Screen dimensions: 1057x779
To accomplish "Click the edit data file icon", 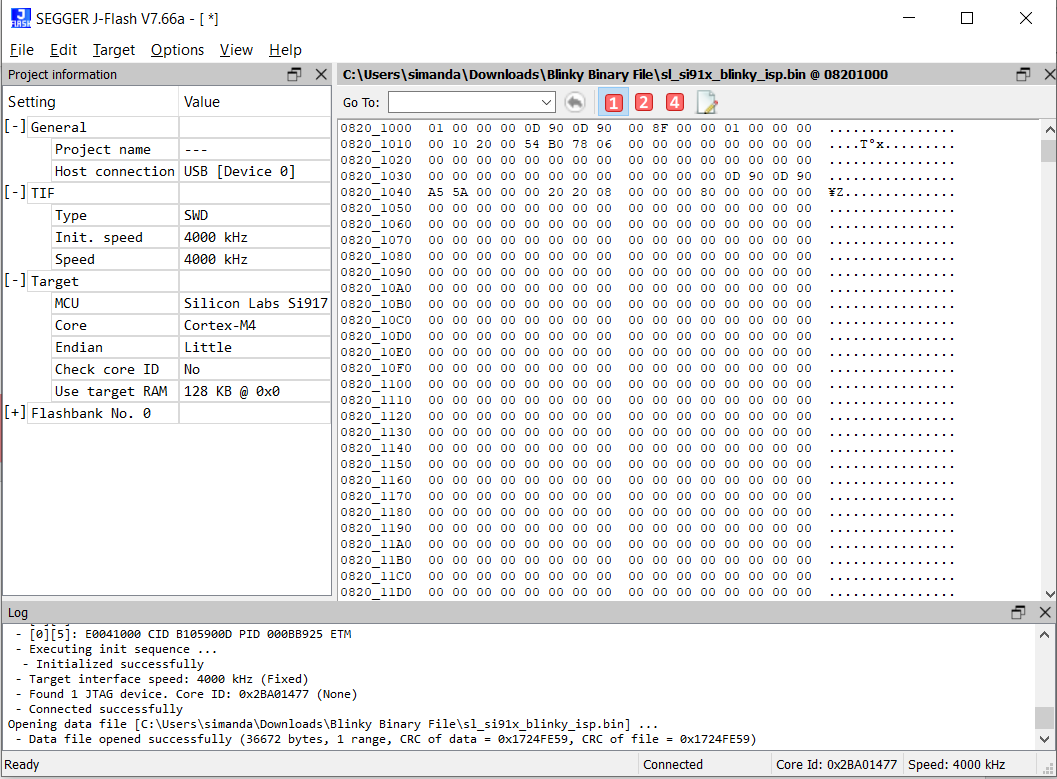I will [x=706, y=102].
